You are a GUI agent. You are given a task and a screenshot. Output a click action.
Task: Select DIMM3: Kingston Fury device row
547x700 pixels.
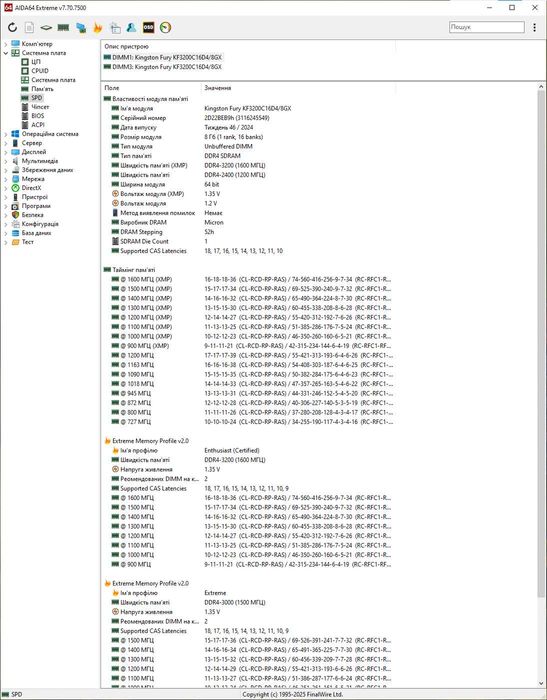[163, 67]
